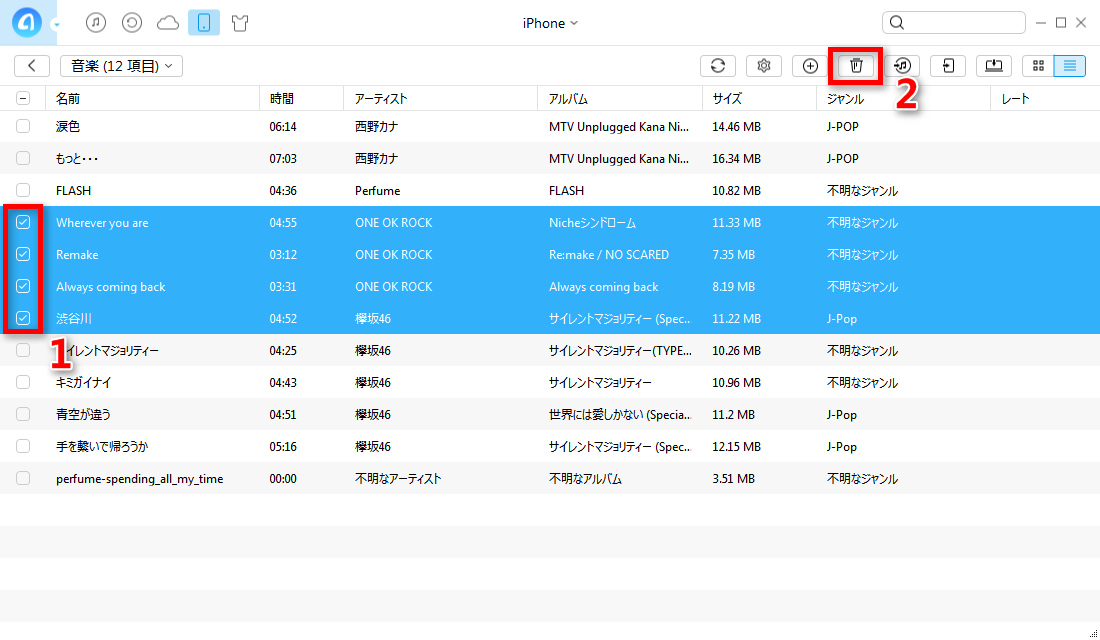
Task: Click the 05:16 duration cell
Action: click(283, 446)
